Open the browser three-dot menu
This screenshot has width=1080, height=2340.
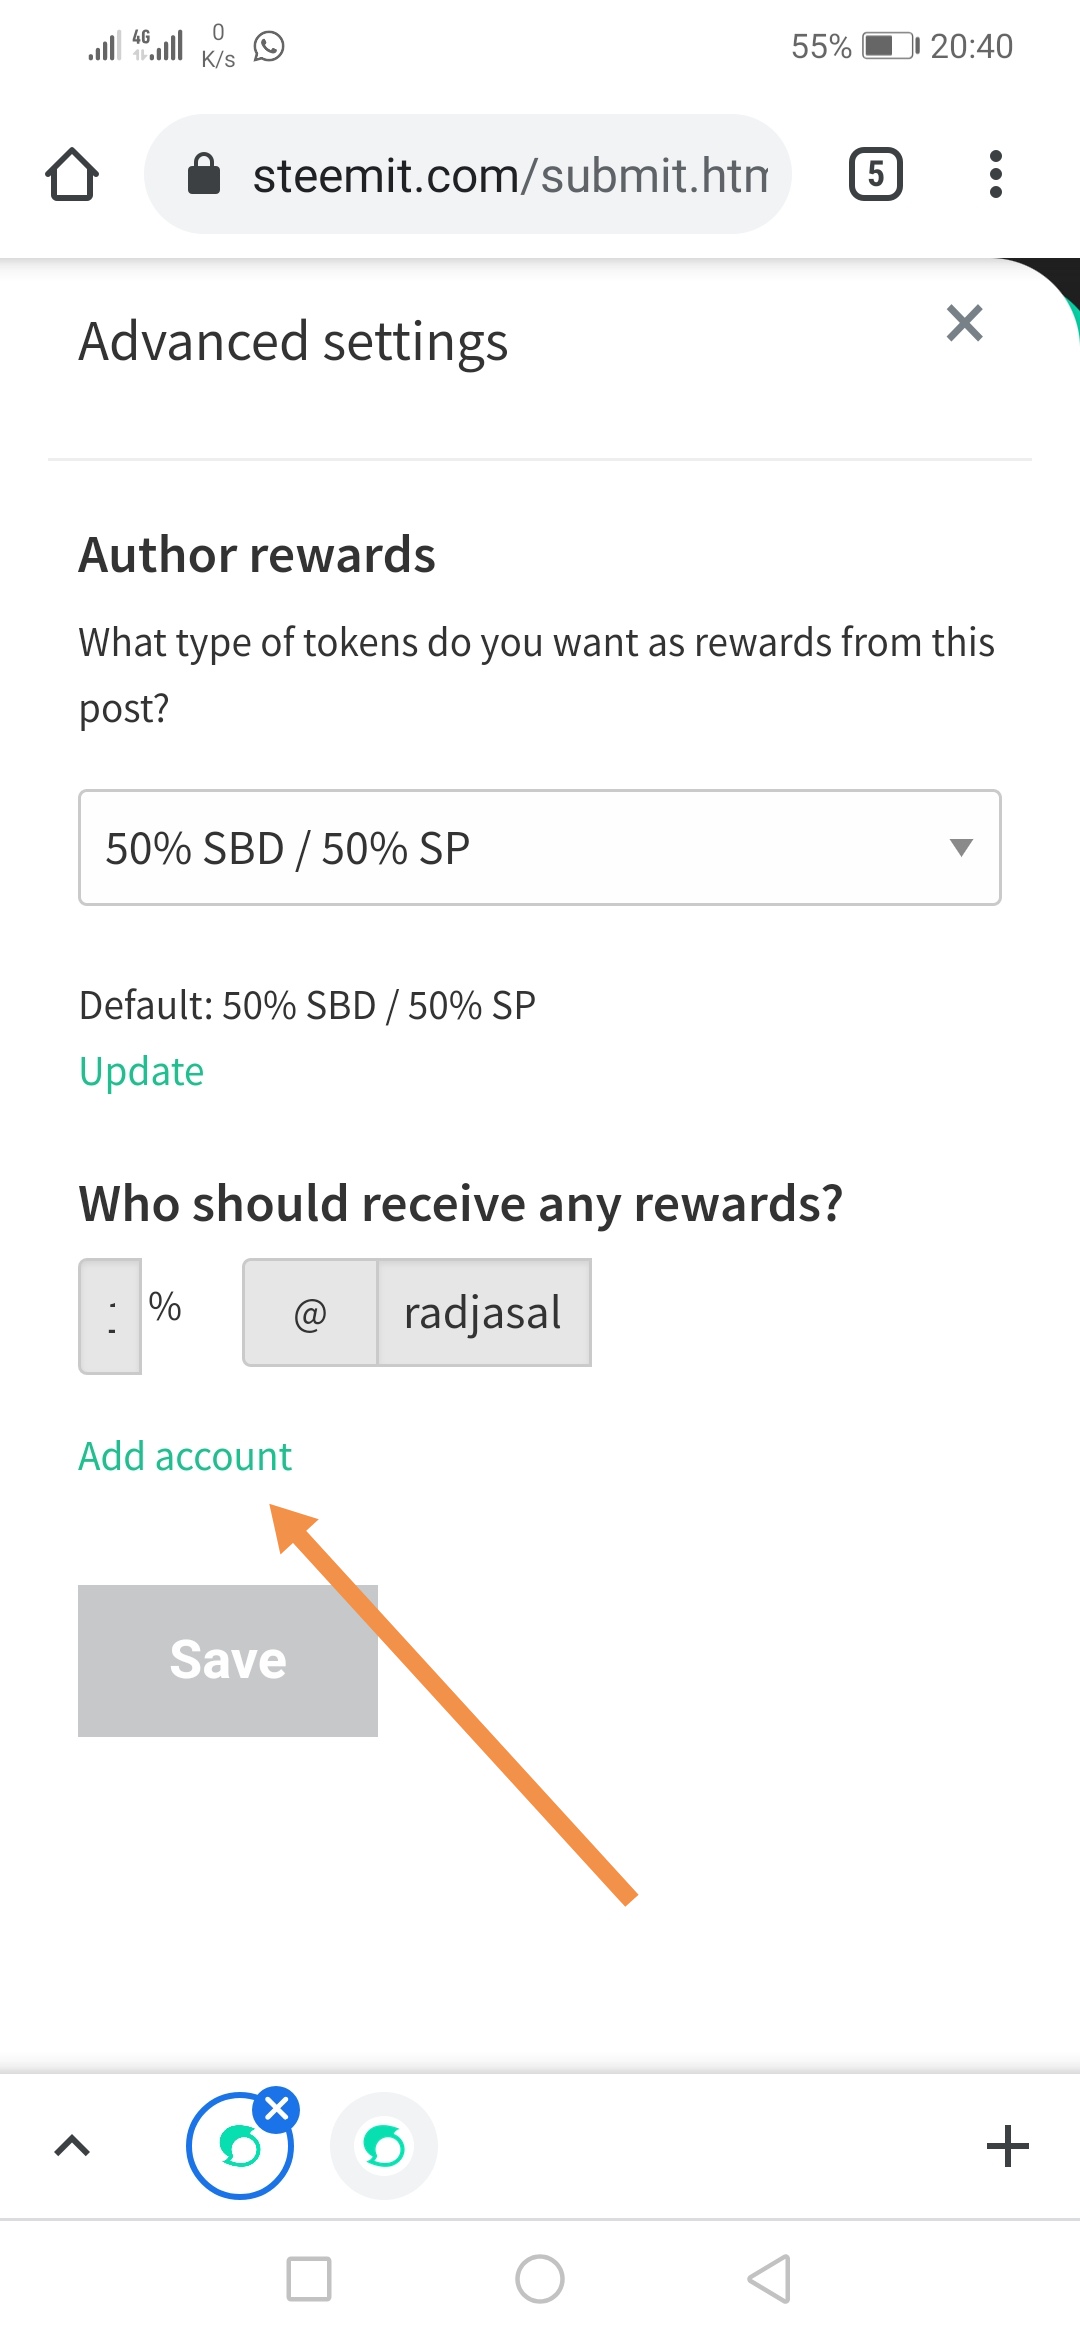(995, 175)
